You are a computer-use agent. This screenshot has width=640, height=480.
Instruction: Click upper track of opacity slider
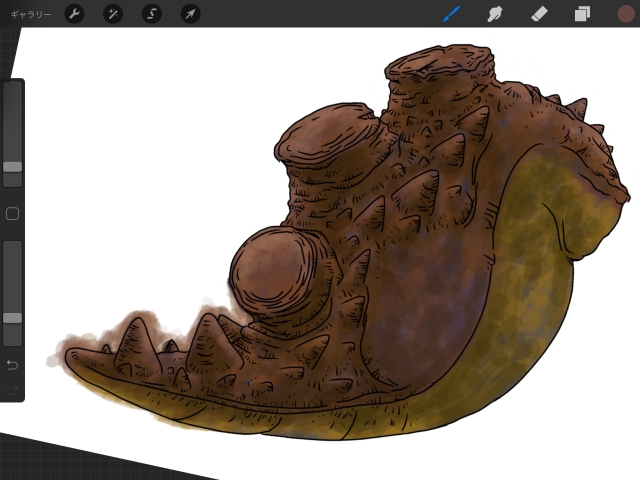pos(13,270)
